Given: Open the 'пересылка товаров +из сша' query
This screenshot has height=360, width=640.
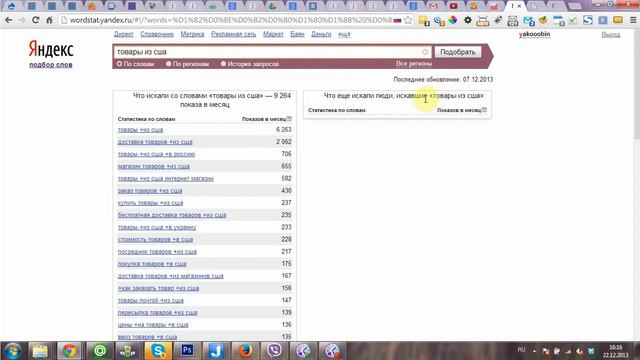Looking at the screenshot, I should 158,313.
